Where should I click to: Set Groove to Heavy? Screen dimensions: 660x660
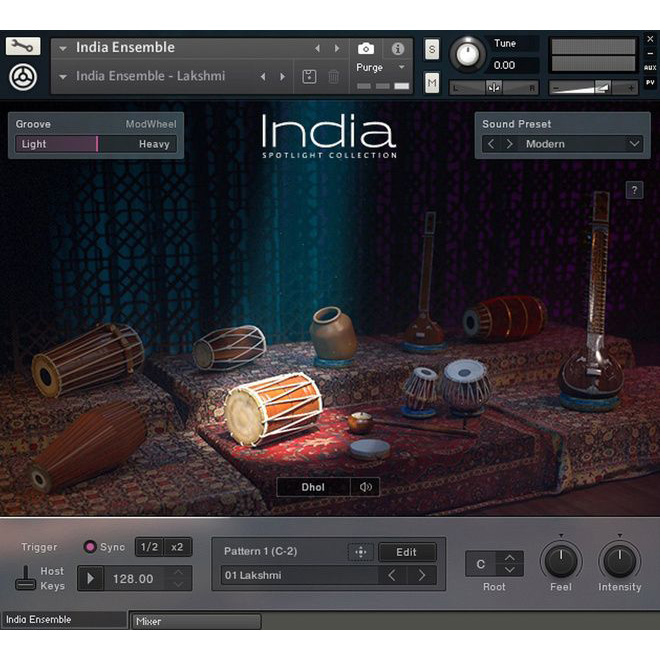click(x=154, y=144)
